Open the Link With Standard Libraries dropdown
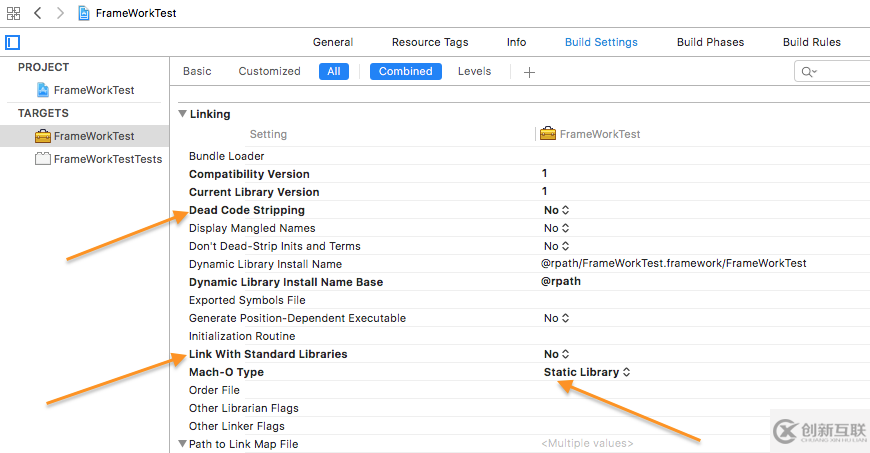 click(x=557, y=354)
